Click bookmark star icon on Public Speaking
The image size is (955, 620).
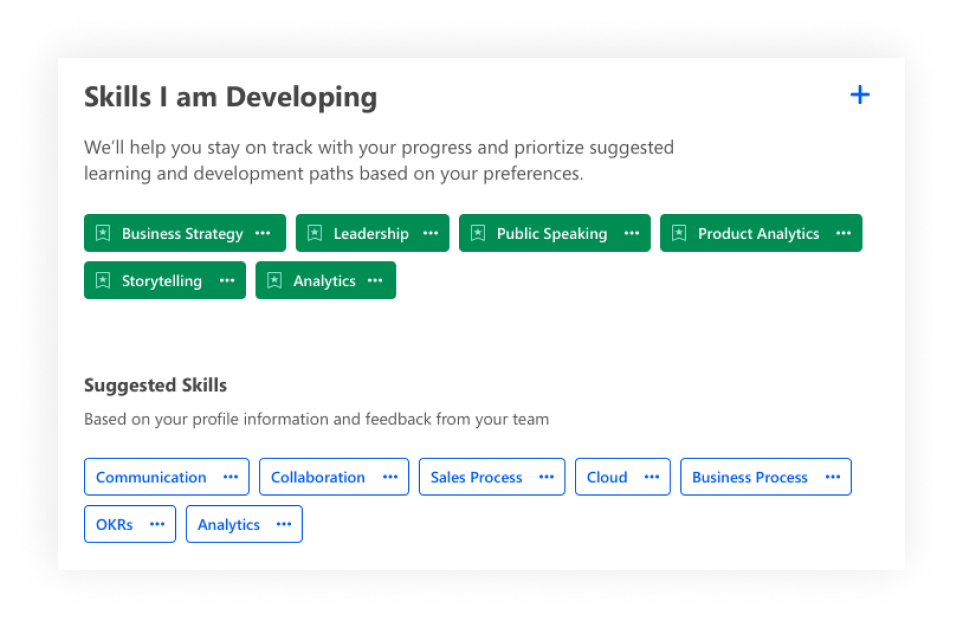point(478,233)
